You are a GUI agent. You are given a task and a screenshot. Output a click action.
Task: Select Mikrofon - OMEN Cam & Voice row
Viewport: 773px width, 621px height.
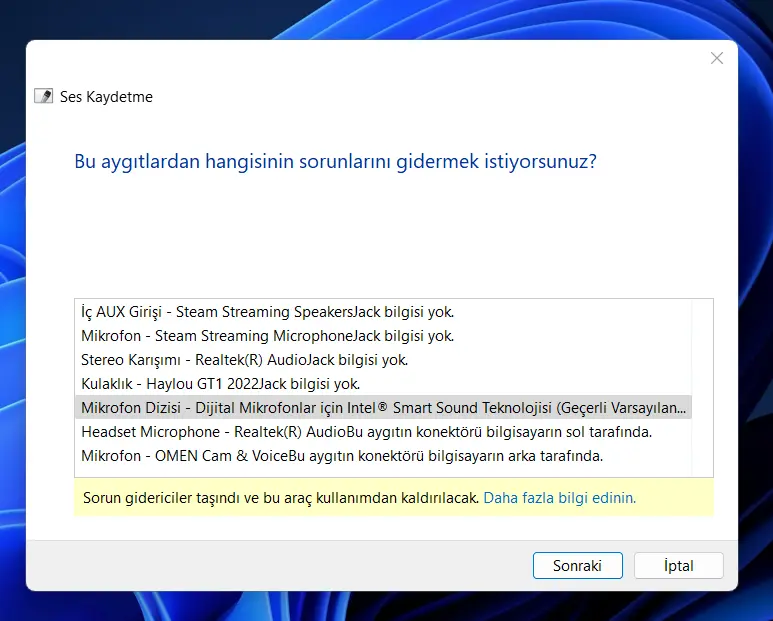coord(384,456)
